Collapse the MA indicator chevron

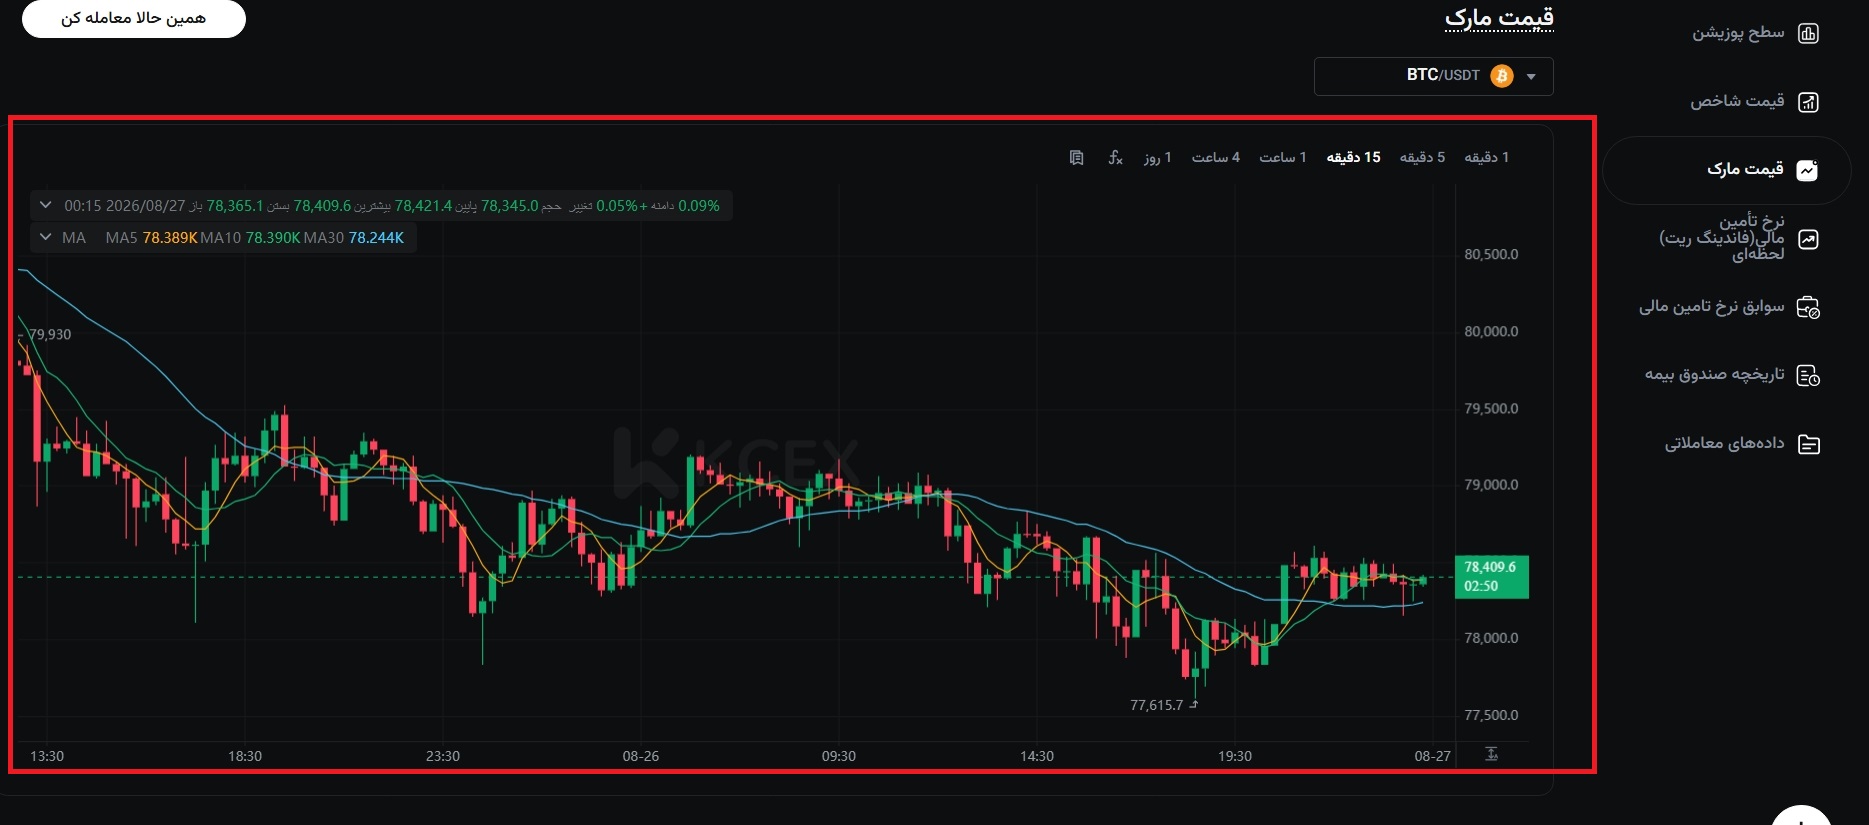45,237
